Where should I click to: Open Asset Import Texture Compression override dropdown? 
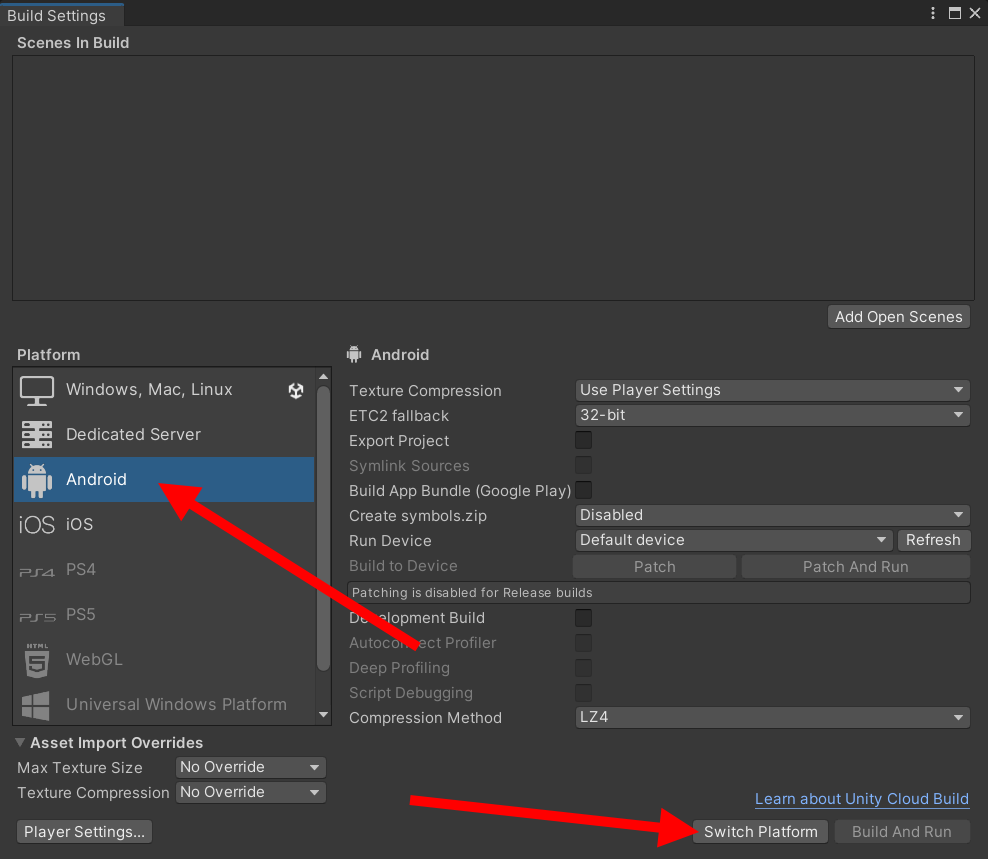point(251,792)
